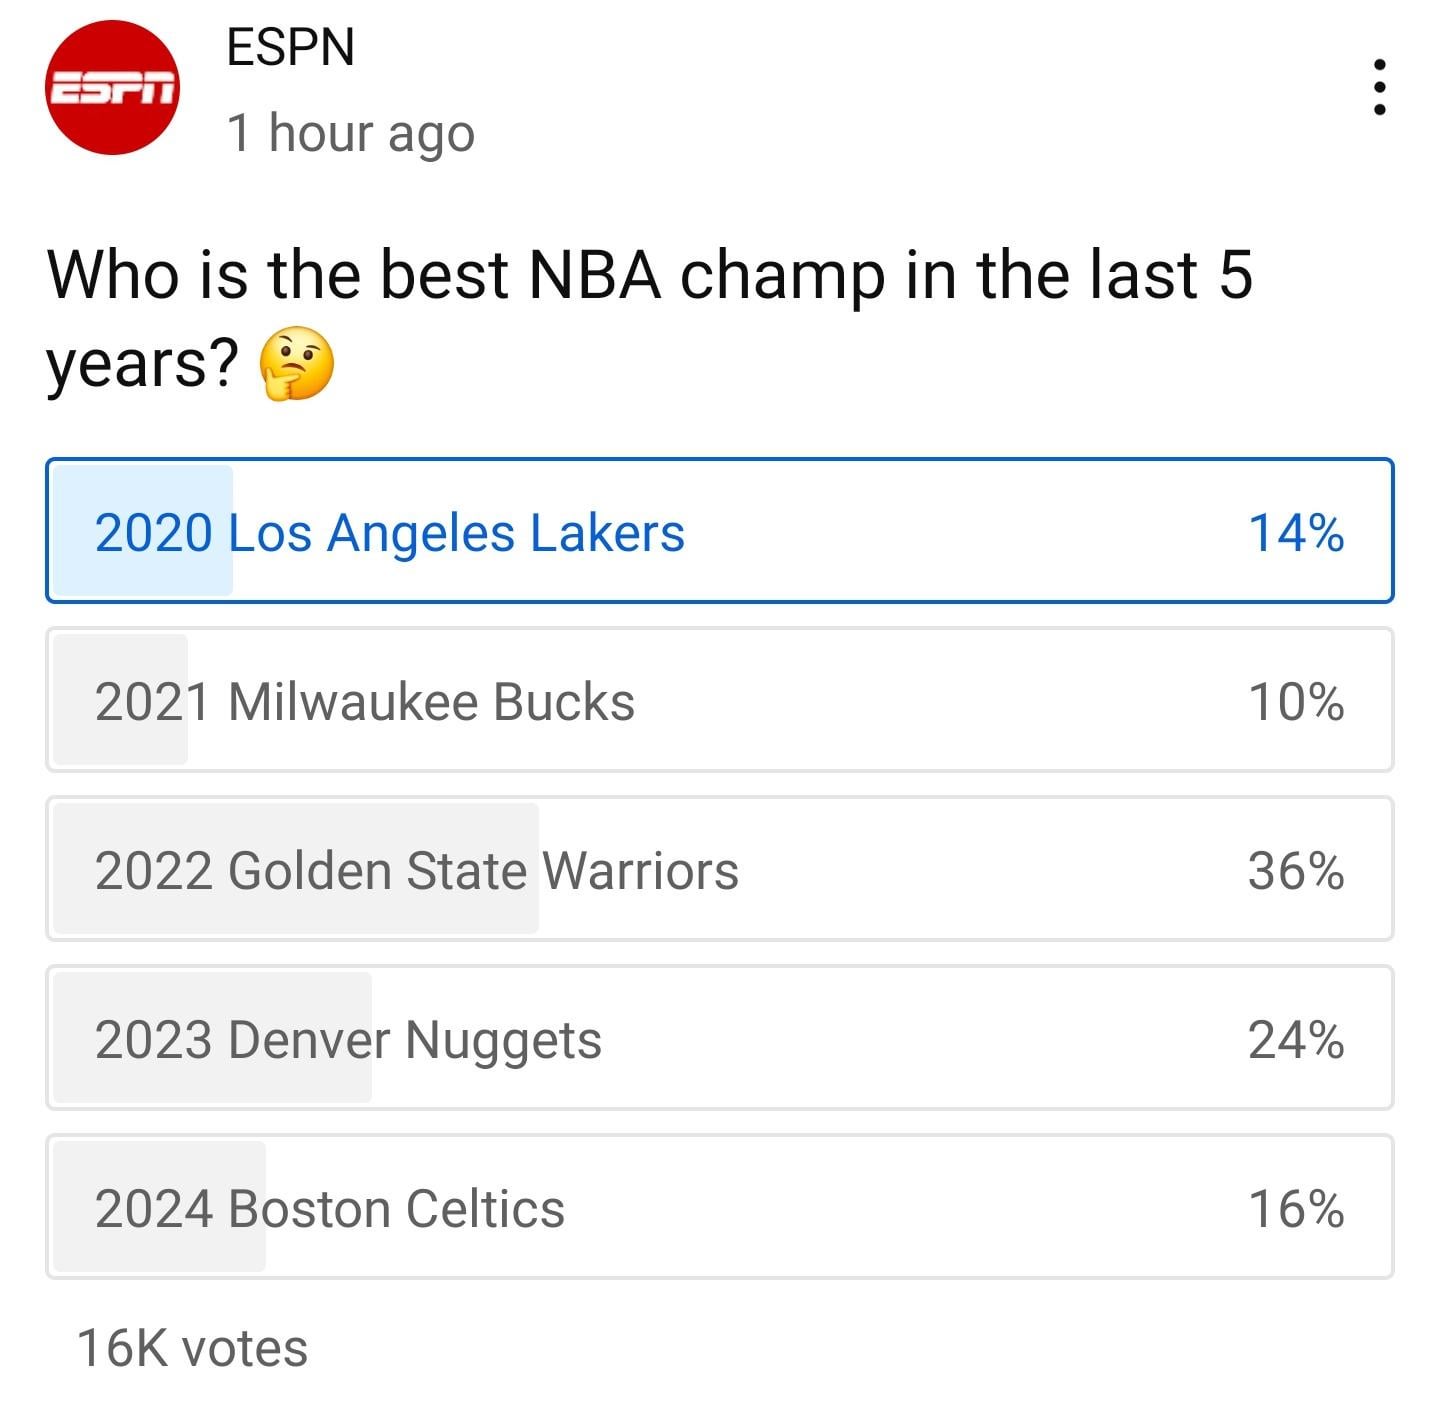Screen dimensions: 1440x1406
Task: Click the 14% Lakers result
Action: coord(1296,532)
